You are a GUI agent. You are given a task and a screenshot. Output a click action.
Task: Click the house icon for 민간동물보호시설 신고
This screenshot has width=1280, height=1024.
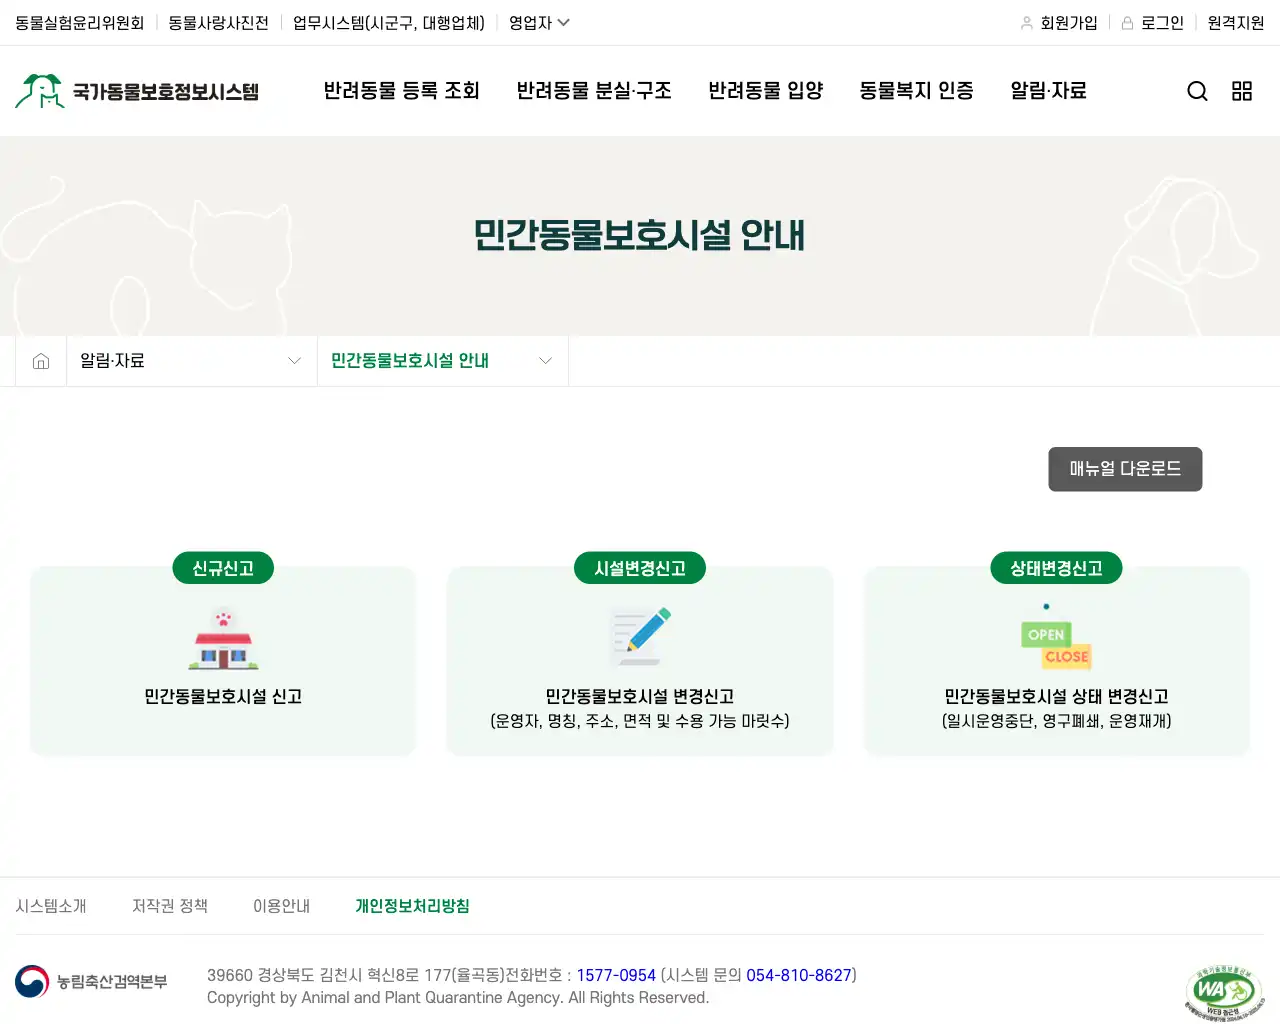tap(223, 638)
